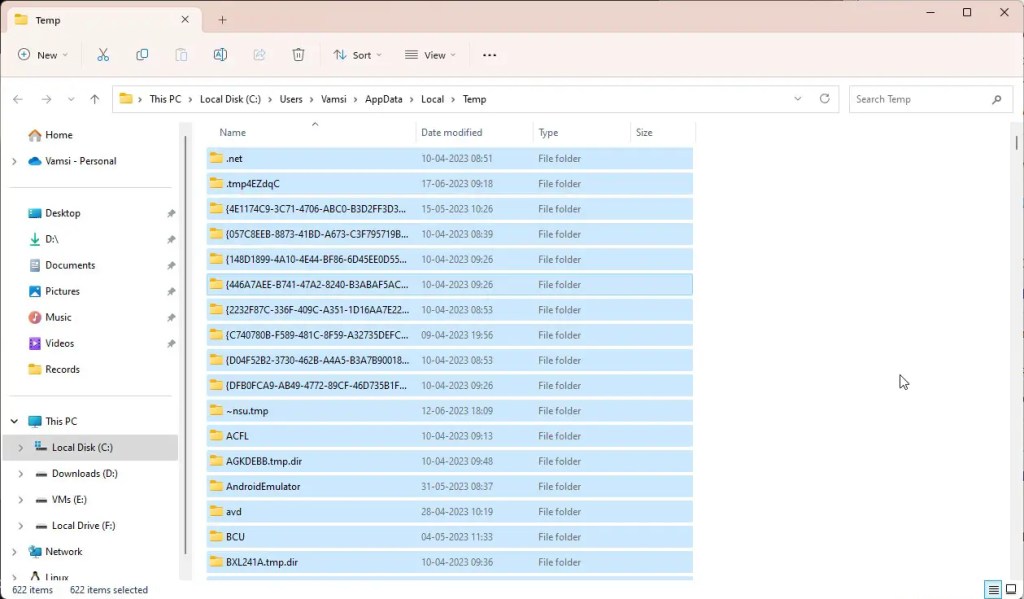
Task: Sort by the Type column header
Action: pos(581,133)
